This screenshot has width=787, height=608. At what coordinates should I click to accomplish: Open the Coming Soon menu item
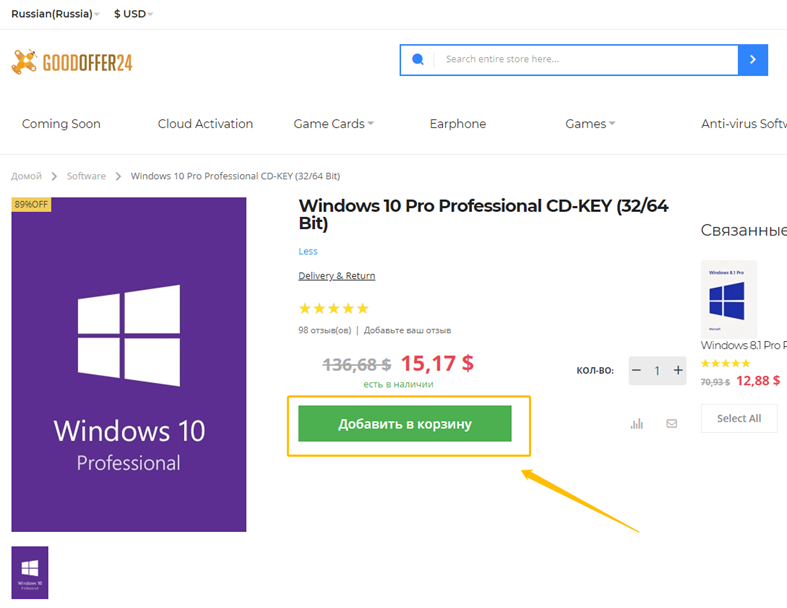click(61, 124)
